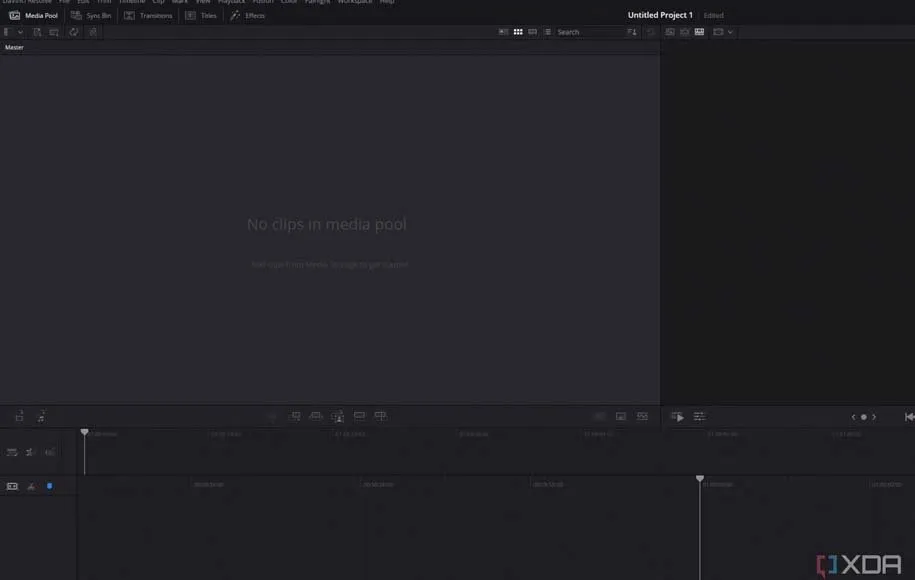Select the Master bin
The image size is (915, 580).
click(14, 47)
